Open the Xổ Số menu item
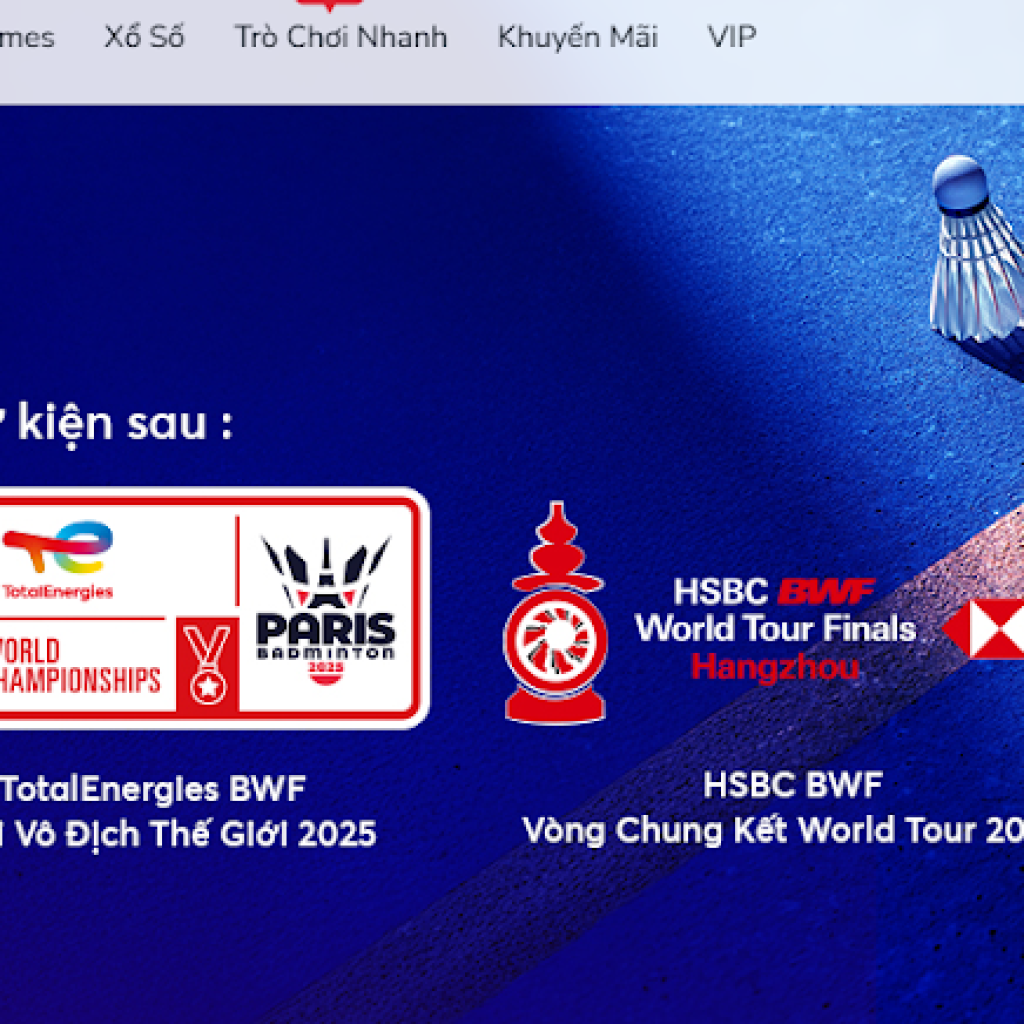This screenshot has width=1024, height=1024. pos(144,37)
